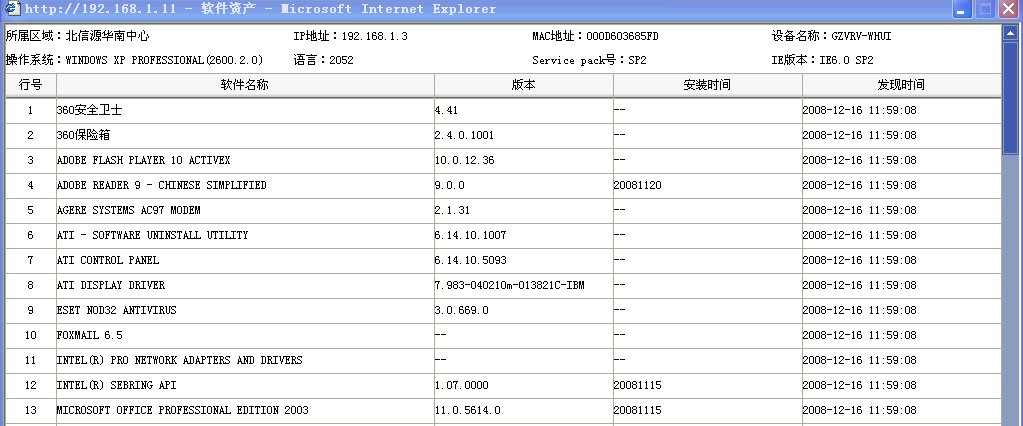Image resolution: width=1023 pixels, height=426 pixels.
Task: Click the 安装时间 column header
Action: point(707,85)
